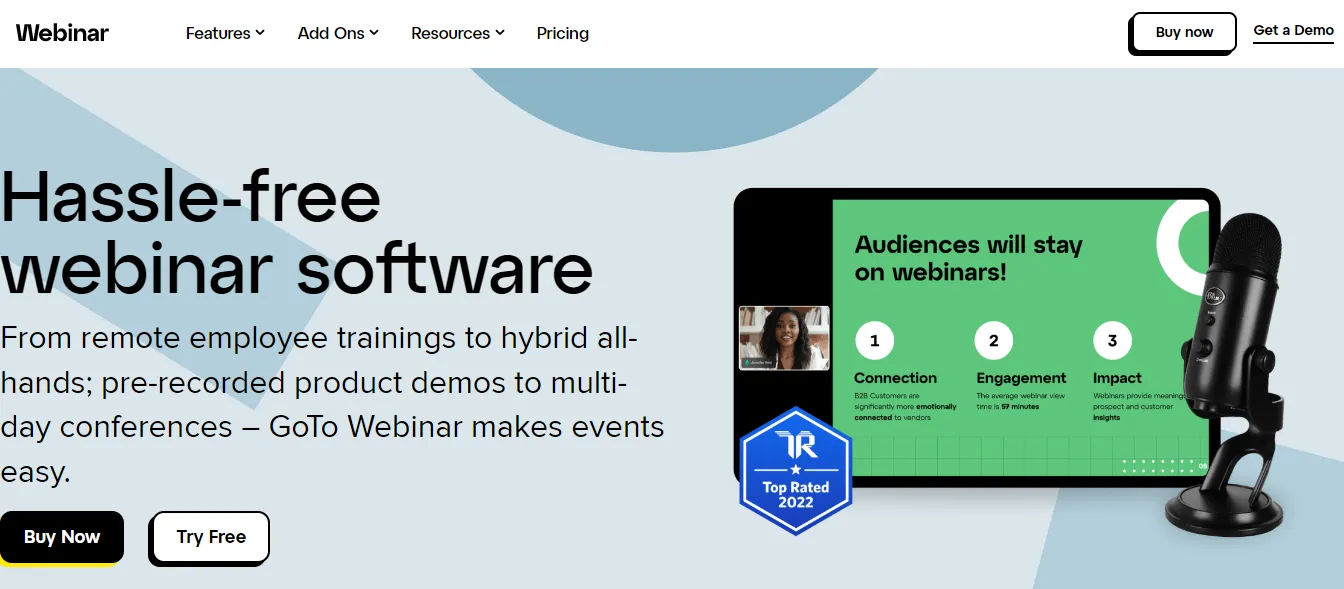
Task: Expand the Resources menu
Action: [458, 33]
